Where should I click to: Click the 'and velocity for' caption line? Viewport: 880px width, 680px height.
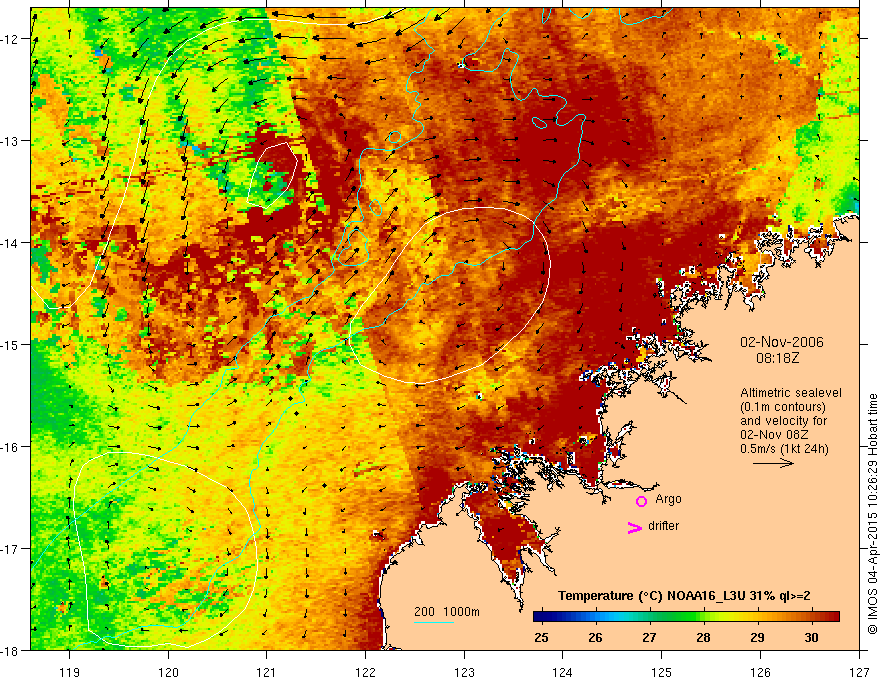pyautogui.click(x=783, y=421)
